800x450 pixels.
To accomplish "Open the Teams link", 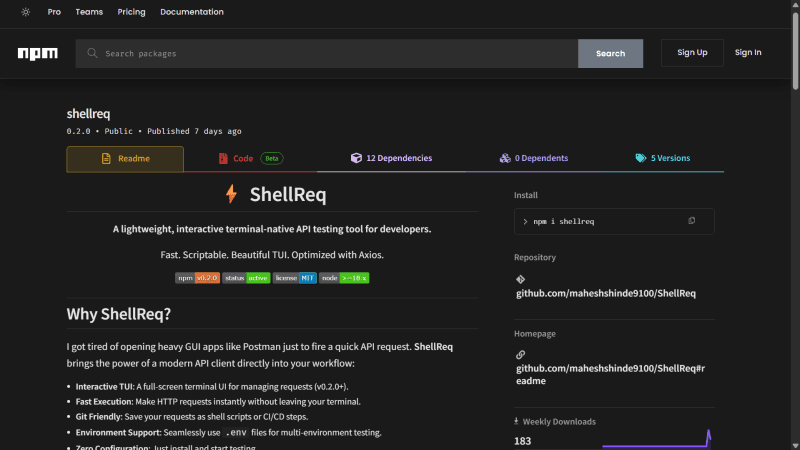I will 89,12.
